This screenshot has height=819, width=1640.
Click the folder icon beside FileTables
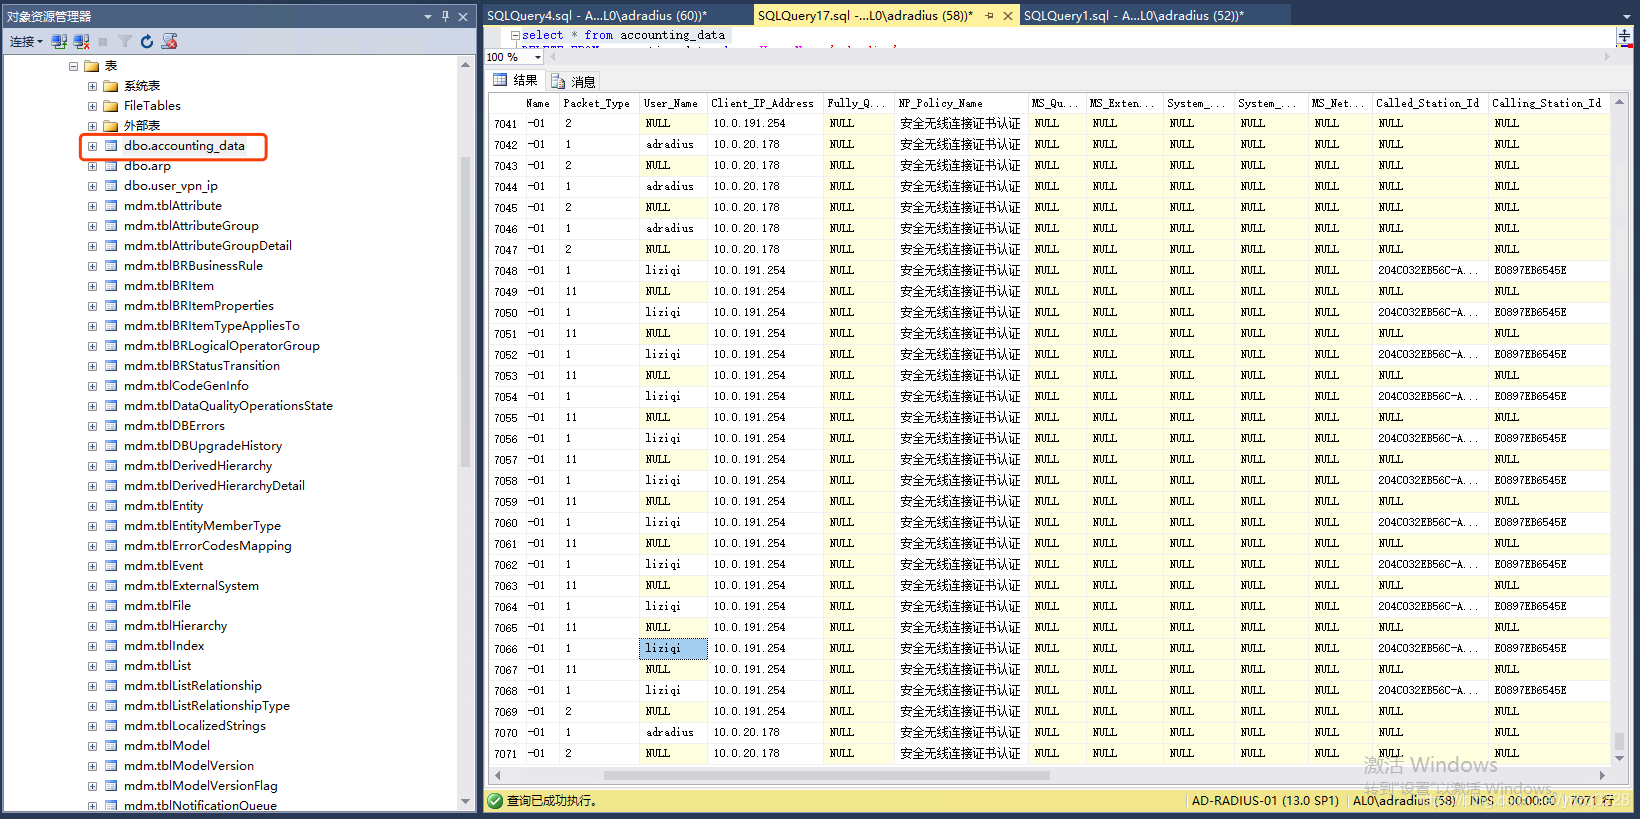point(111,106)
